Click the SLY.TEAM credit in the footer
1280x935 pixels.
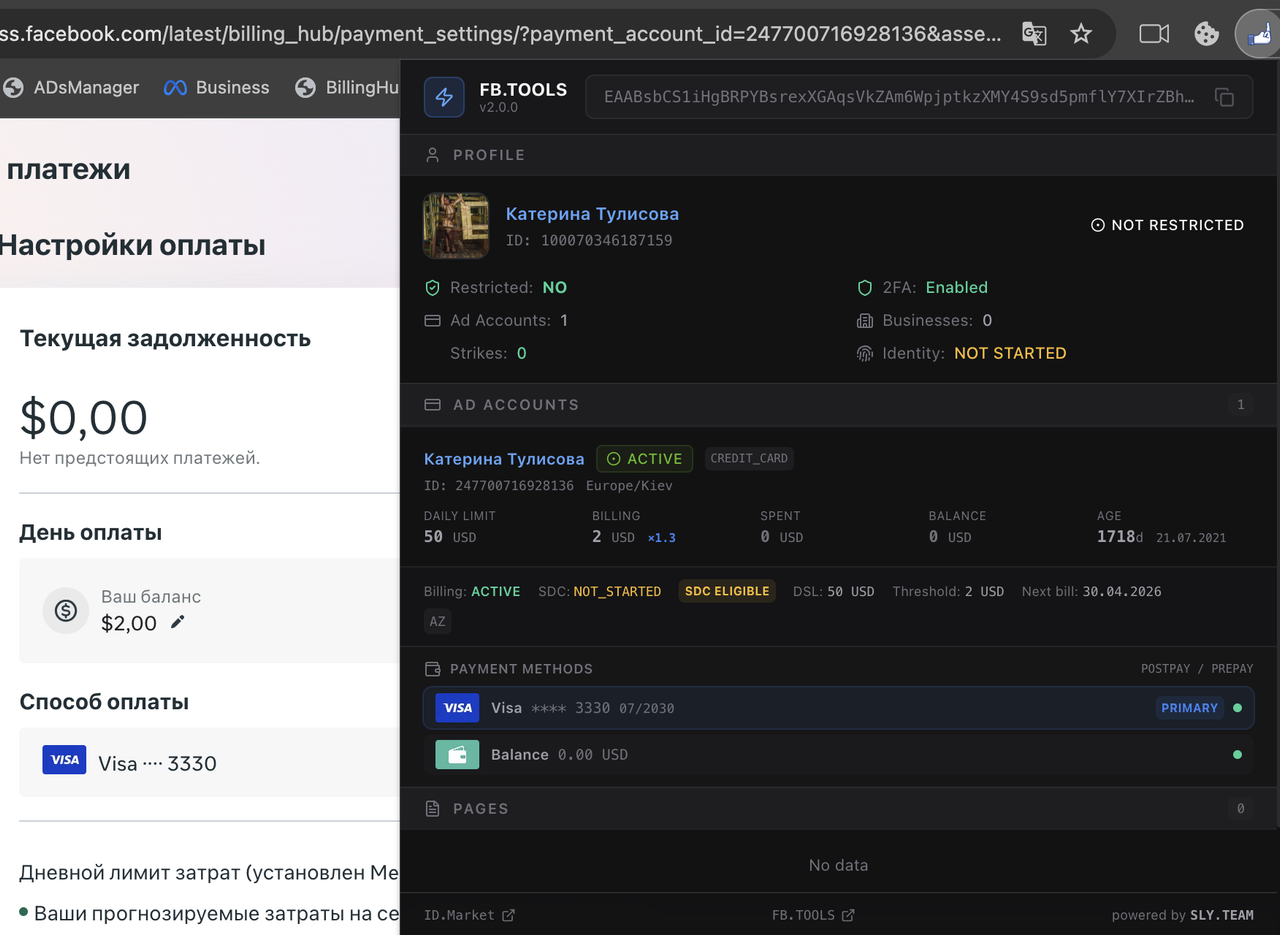(1221, 915)
